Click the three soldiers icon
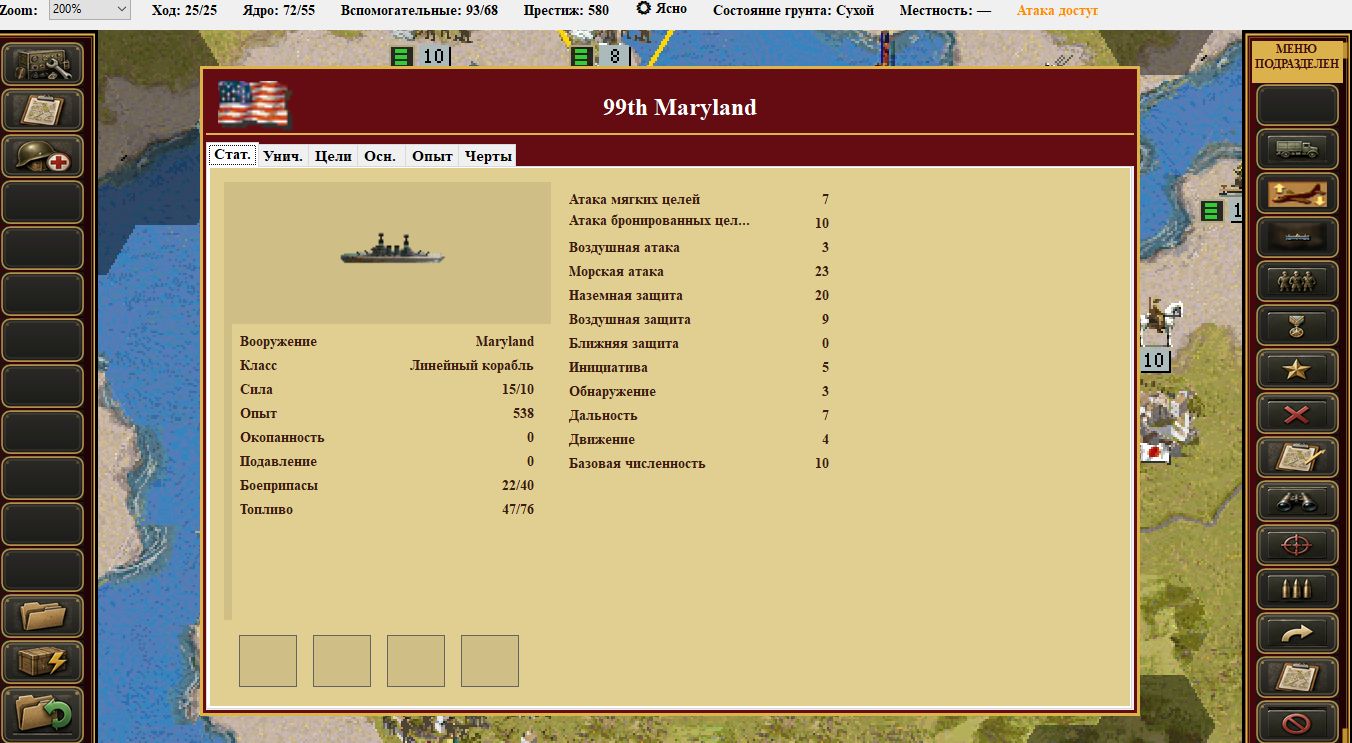Screen dimensions: 1352x743 point(1297,281)
